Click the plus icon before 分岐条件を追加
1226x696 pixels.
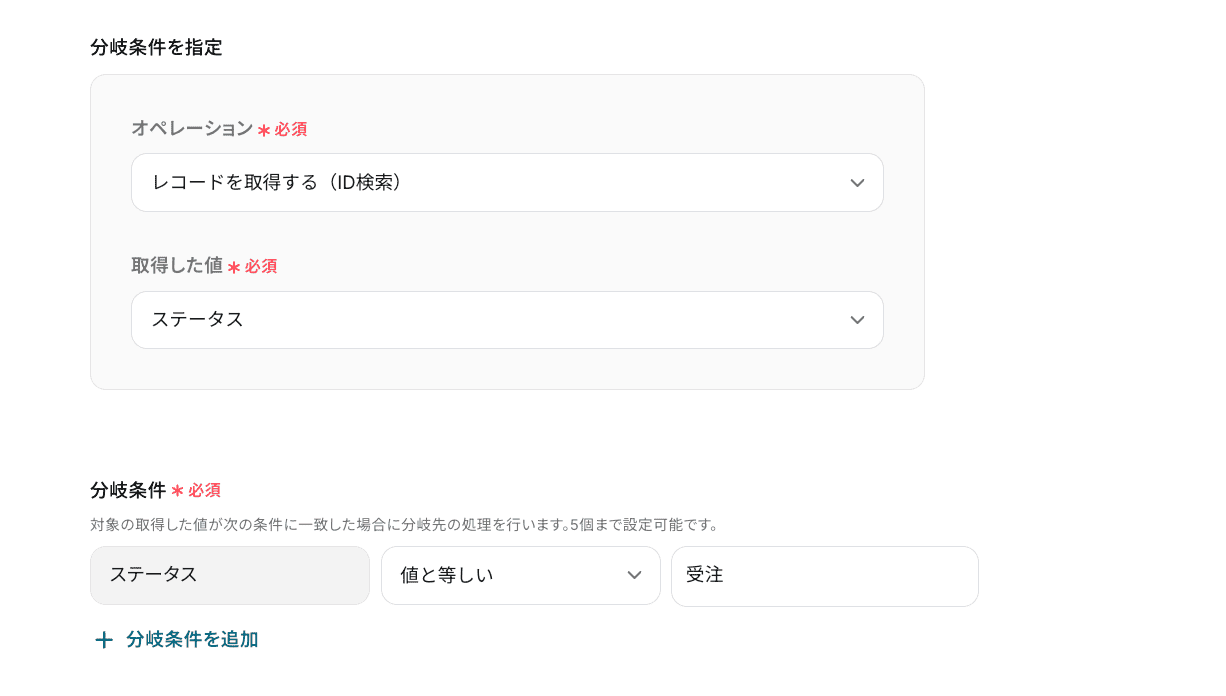pos(104,640)
